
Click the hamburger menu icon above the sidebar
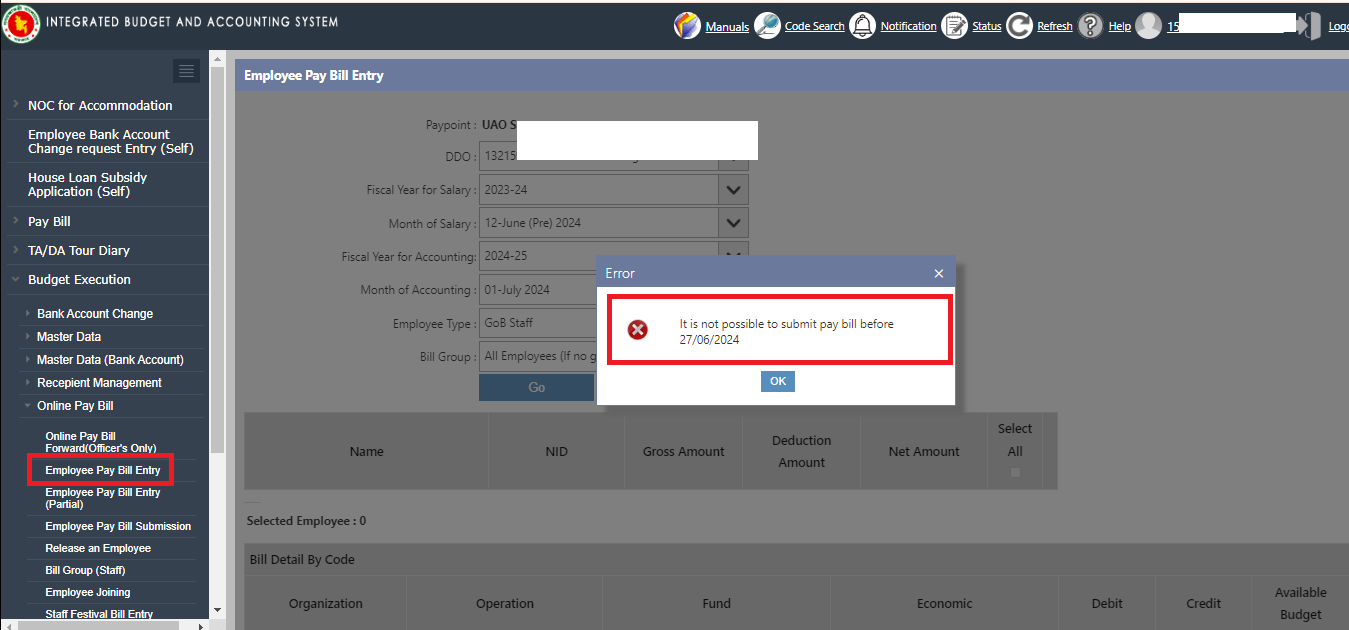(186, 70)
